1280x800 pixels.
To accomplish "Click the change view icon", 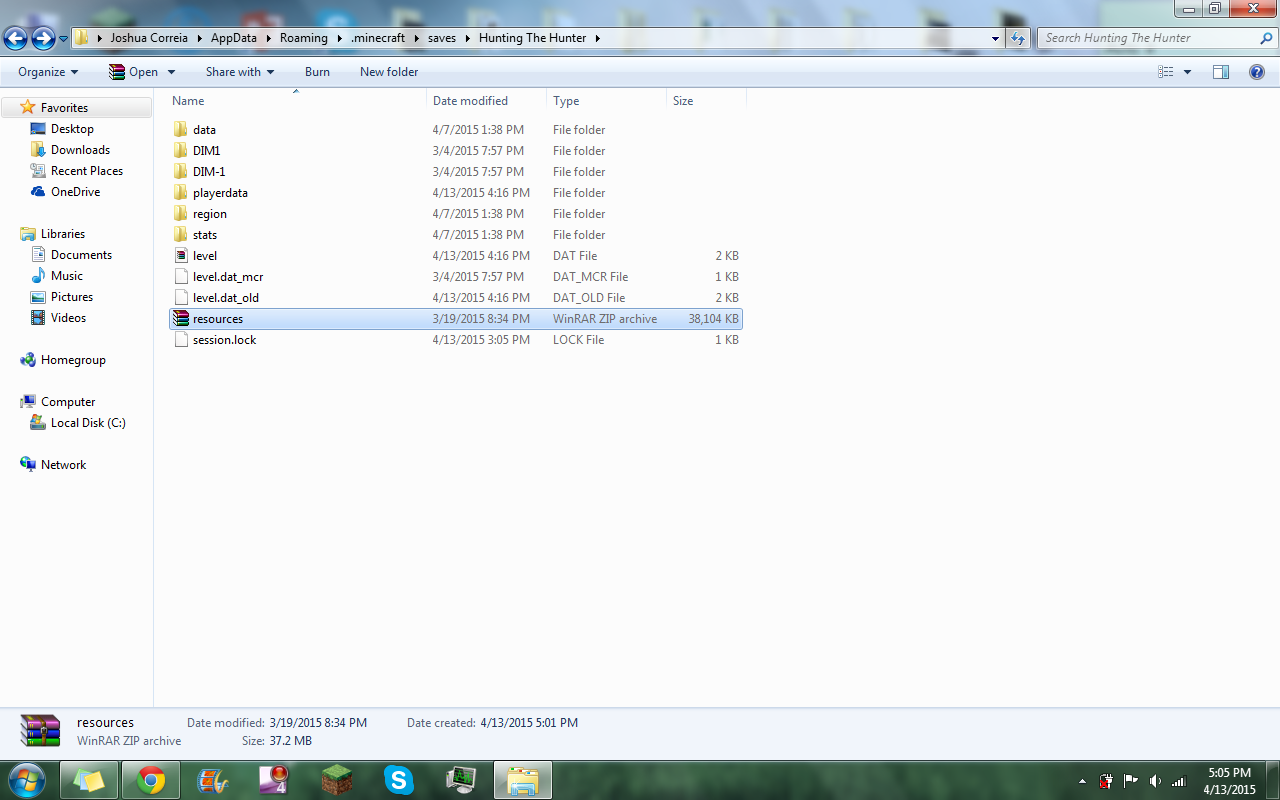I will pyautogui.click(x=1165, y=72).
